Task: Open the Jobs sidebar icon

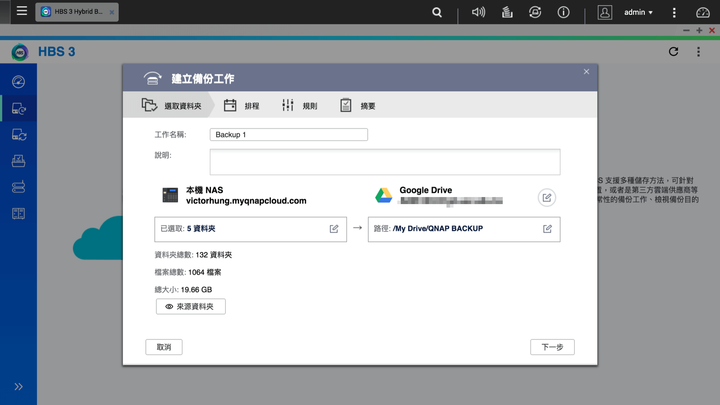Action: 18,161
